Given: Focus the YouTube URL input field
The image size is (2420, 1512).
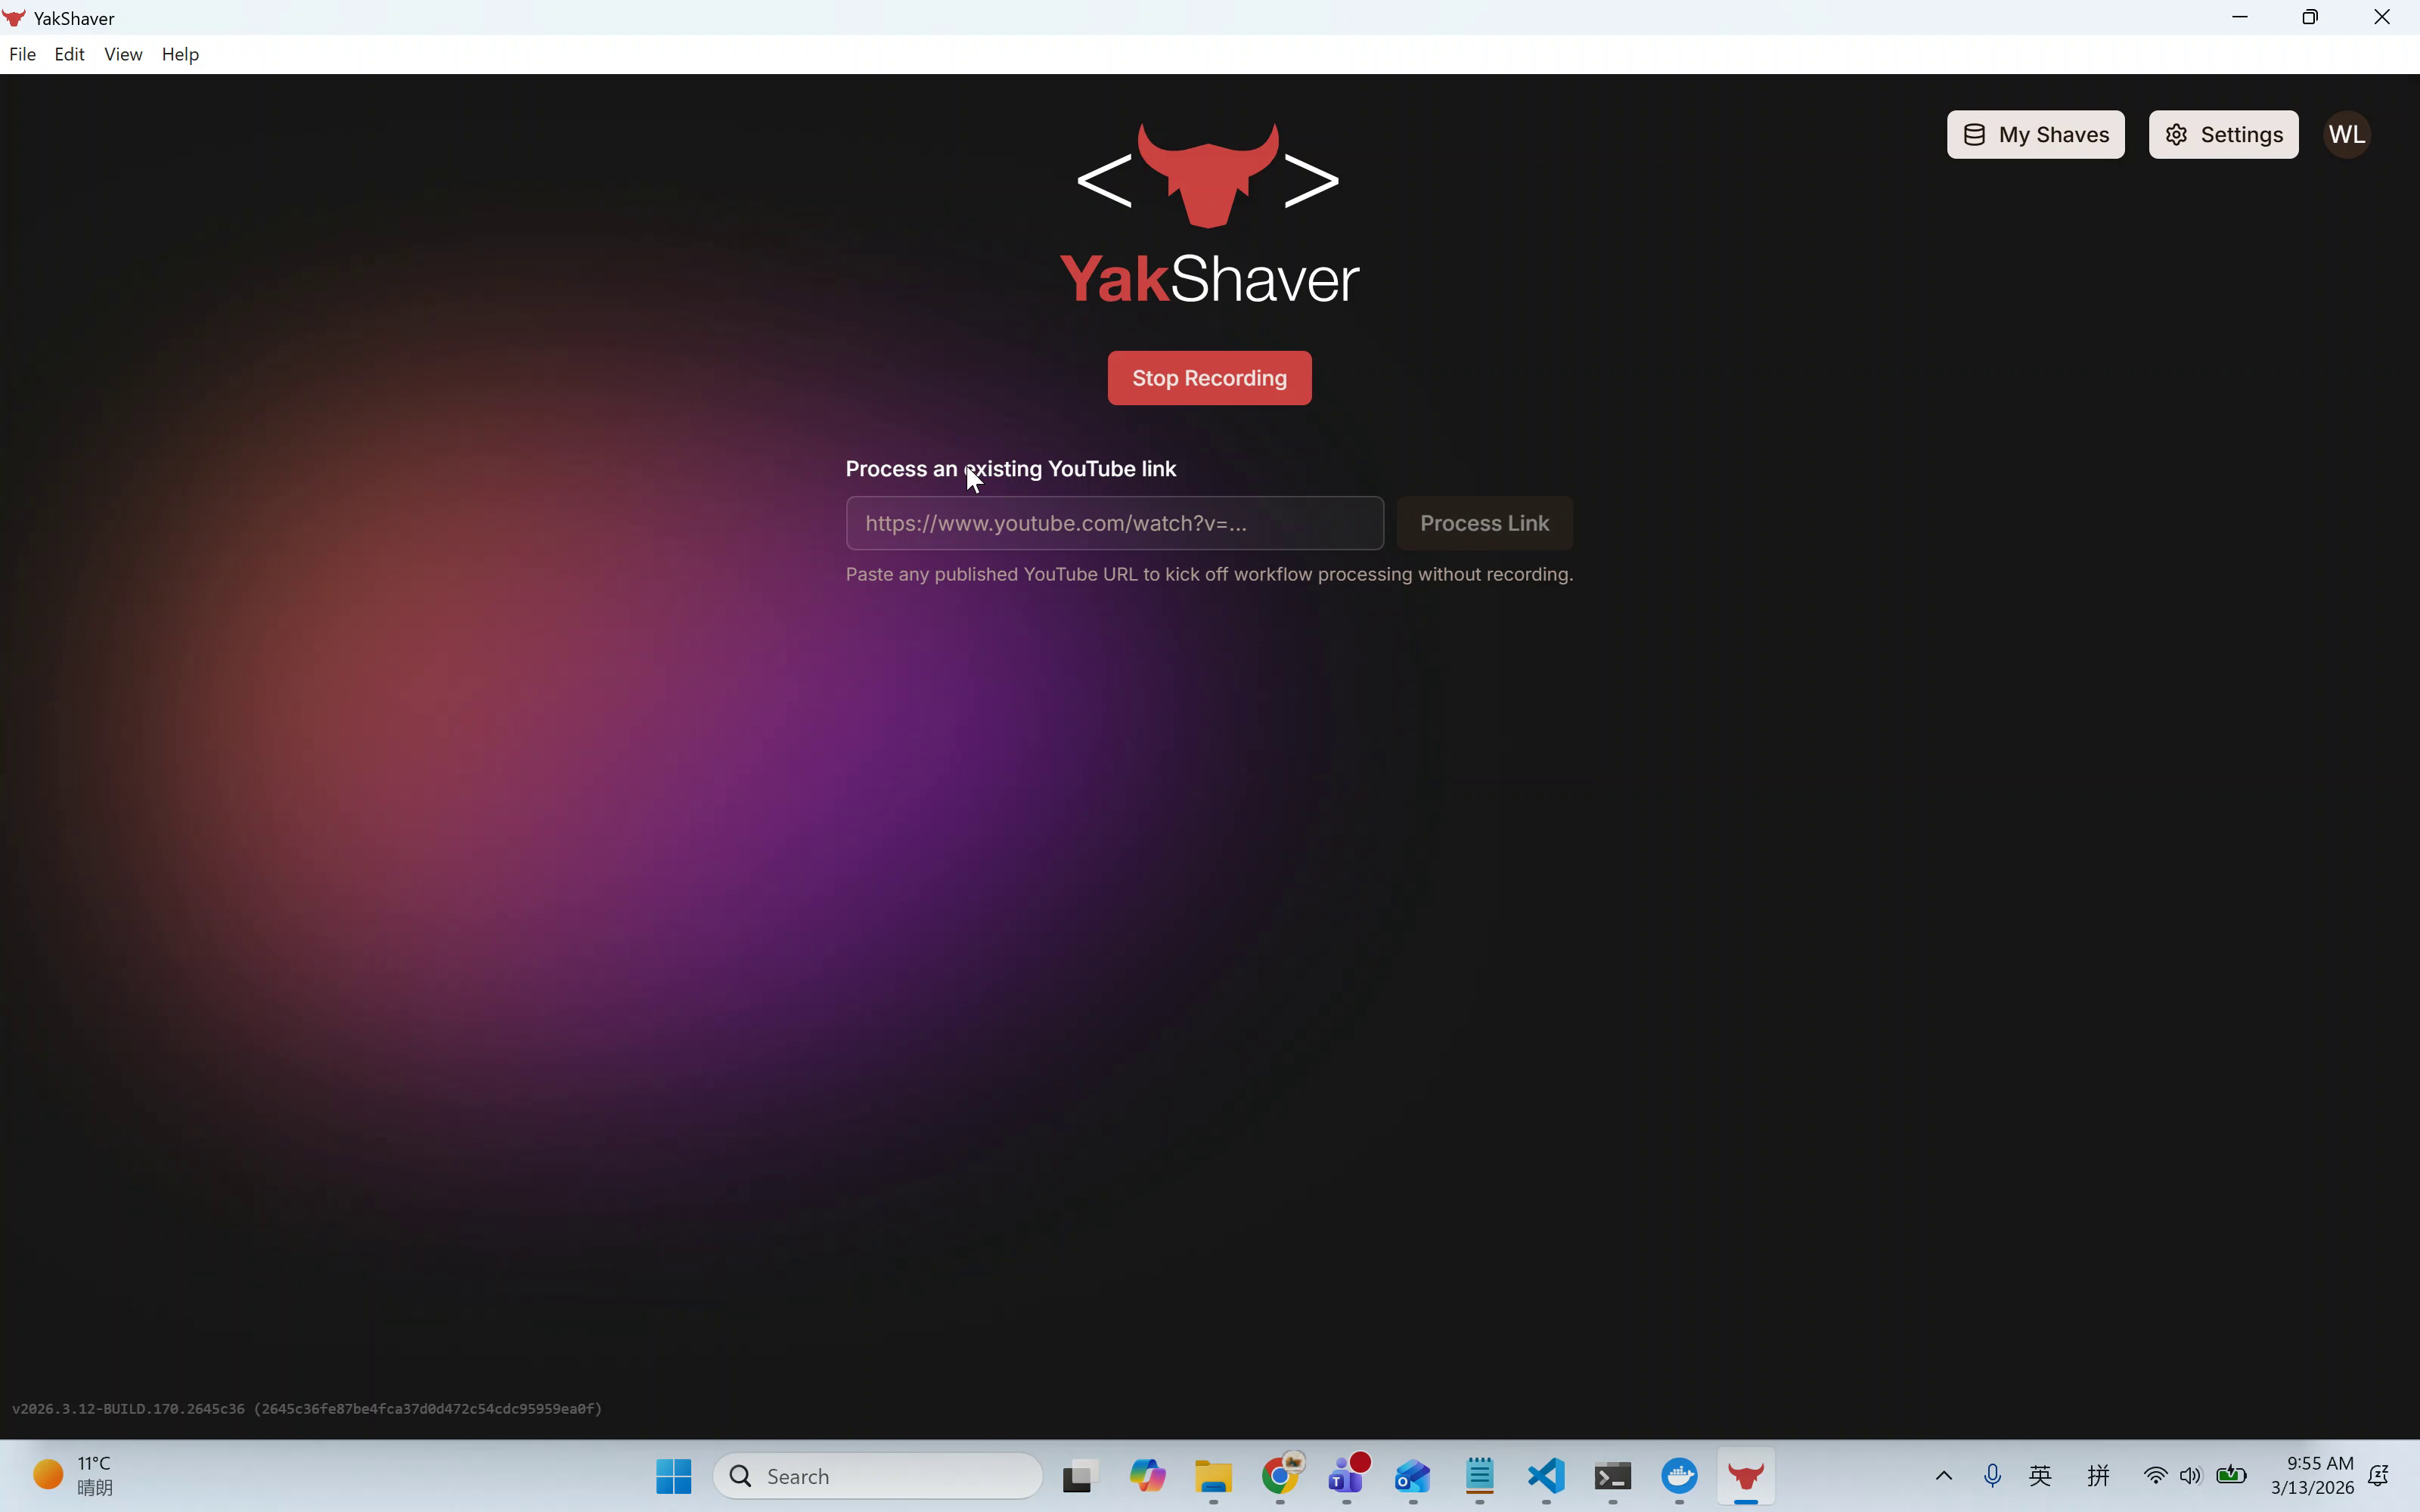Looking at the screenshot, I should 1114,523.
